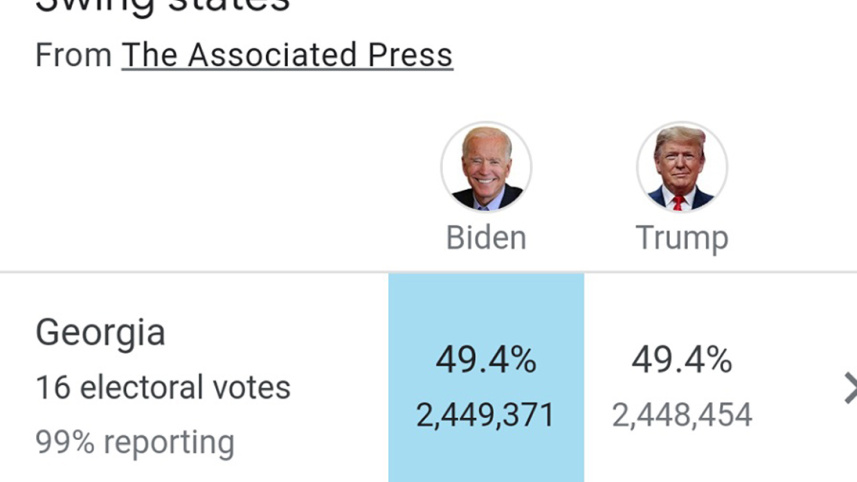
Task: Click the Georgia state name
Action: [100, 333]
